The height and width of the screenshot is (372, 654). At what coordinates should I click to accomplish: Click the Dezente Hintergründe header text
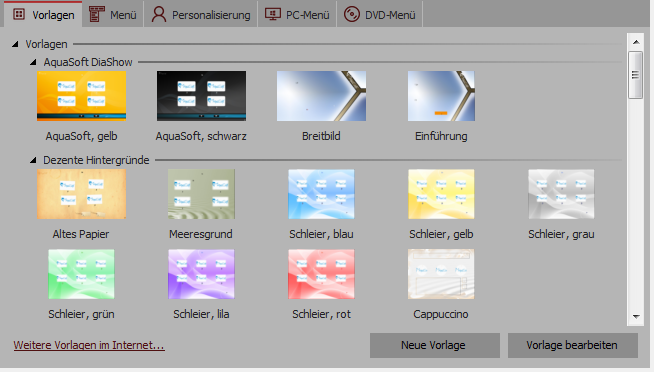pos(96,160)
